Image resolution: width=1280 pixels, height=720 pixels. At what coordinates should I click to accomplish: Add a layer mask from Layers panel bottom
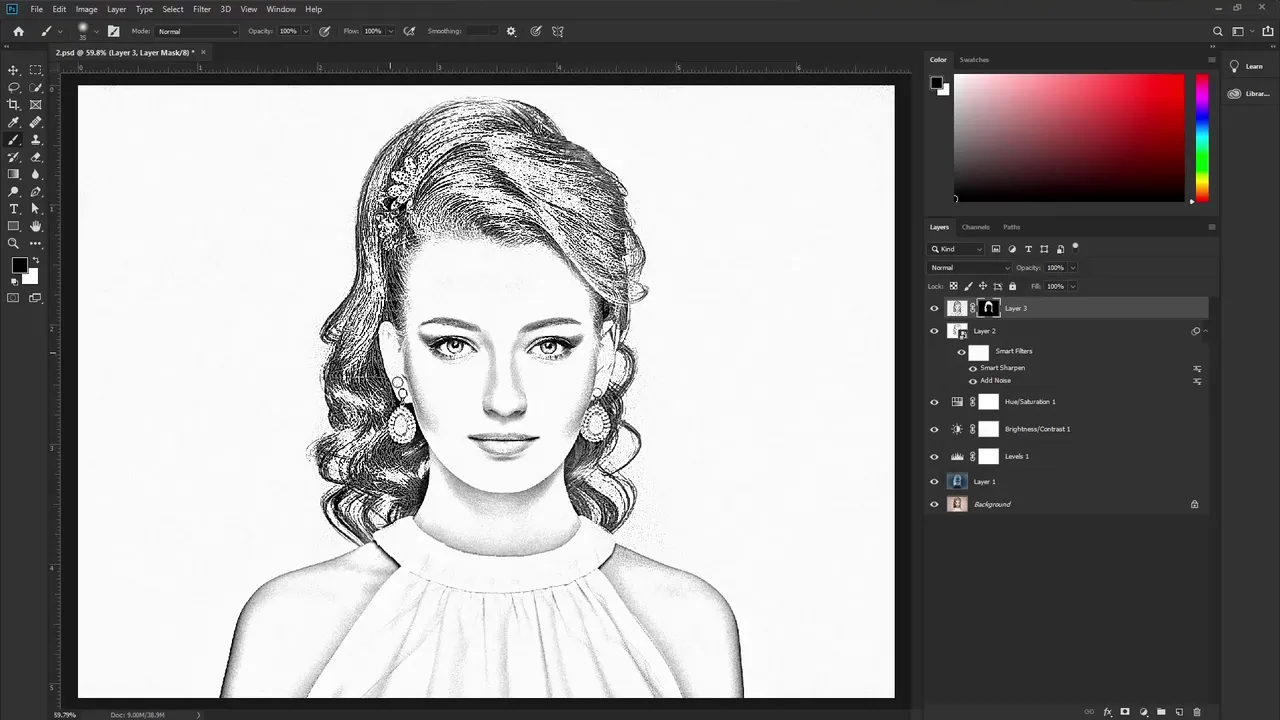(x=1125, y=712)
